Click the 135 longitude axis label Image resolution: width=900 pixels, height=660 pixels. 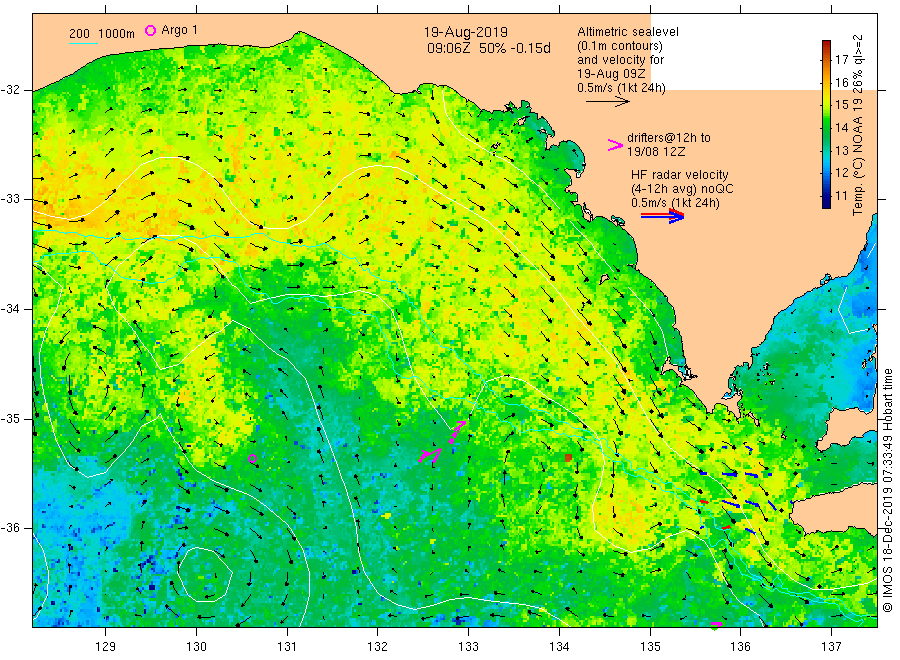(x=650, y=647)
